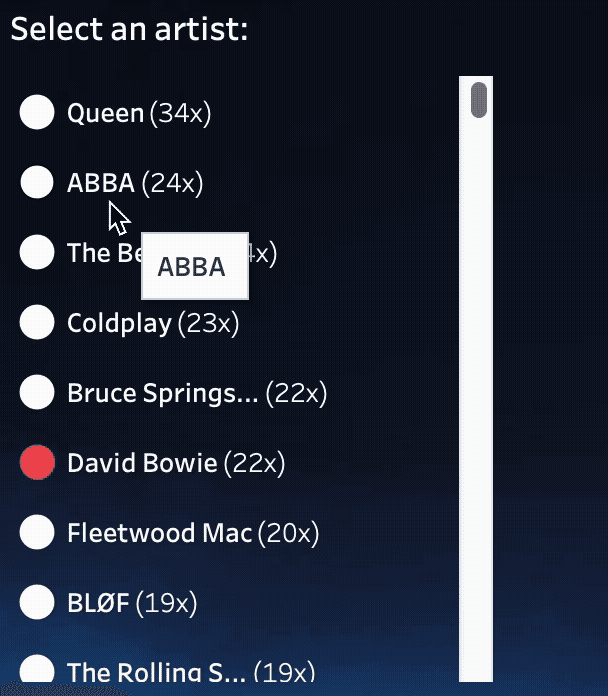Click the Coldplay (23x) label text

point(152,323)
